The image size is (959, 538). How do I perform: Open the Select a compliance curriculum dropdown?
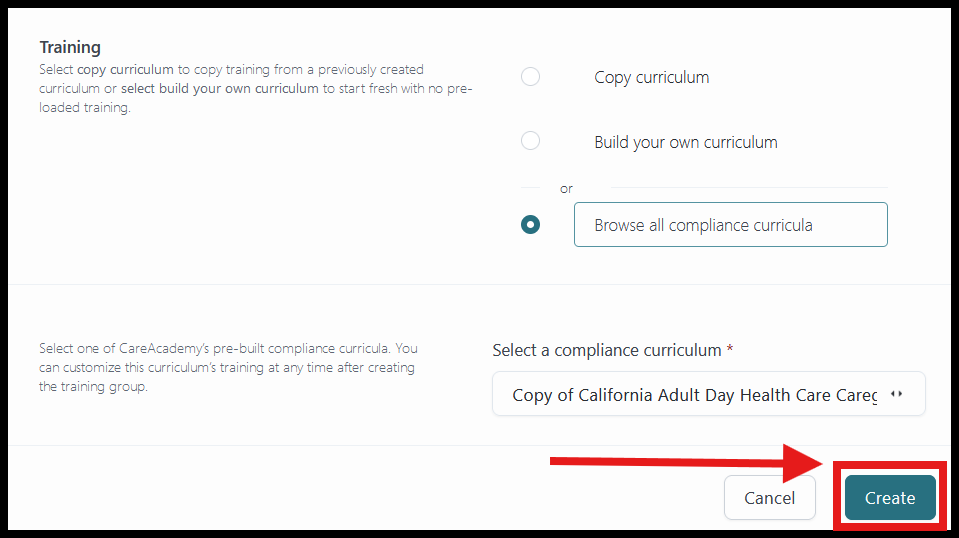(x=709, y=394)
